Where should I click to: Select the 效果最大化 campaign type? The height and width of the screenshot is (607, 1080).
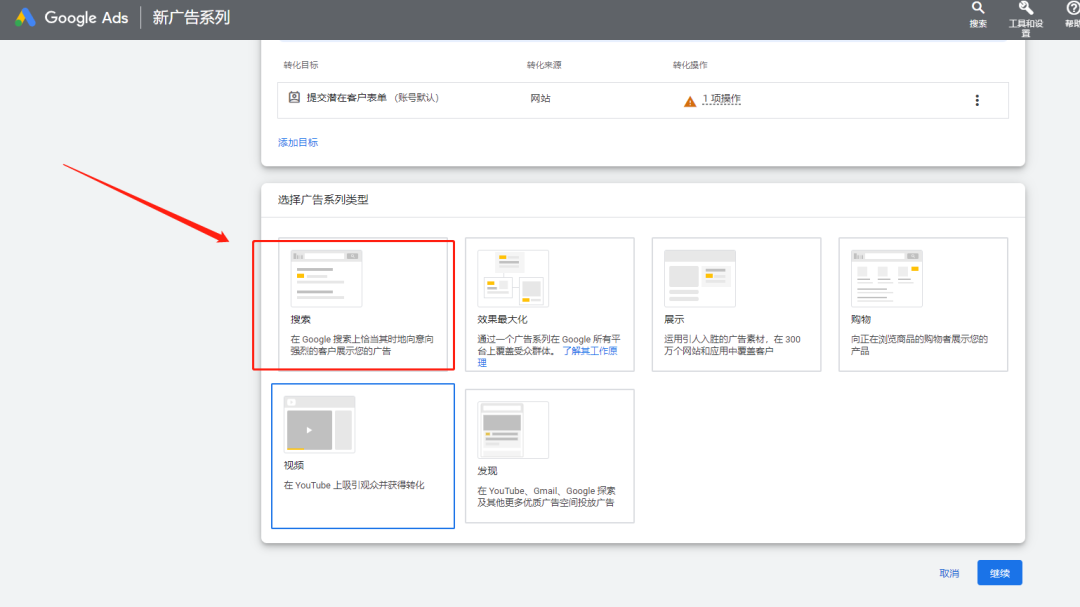[x=549, y=305]
